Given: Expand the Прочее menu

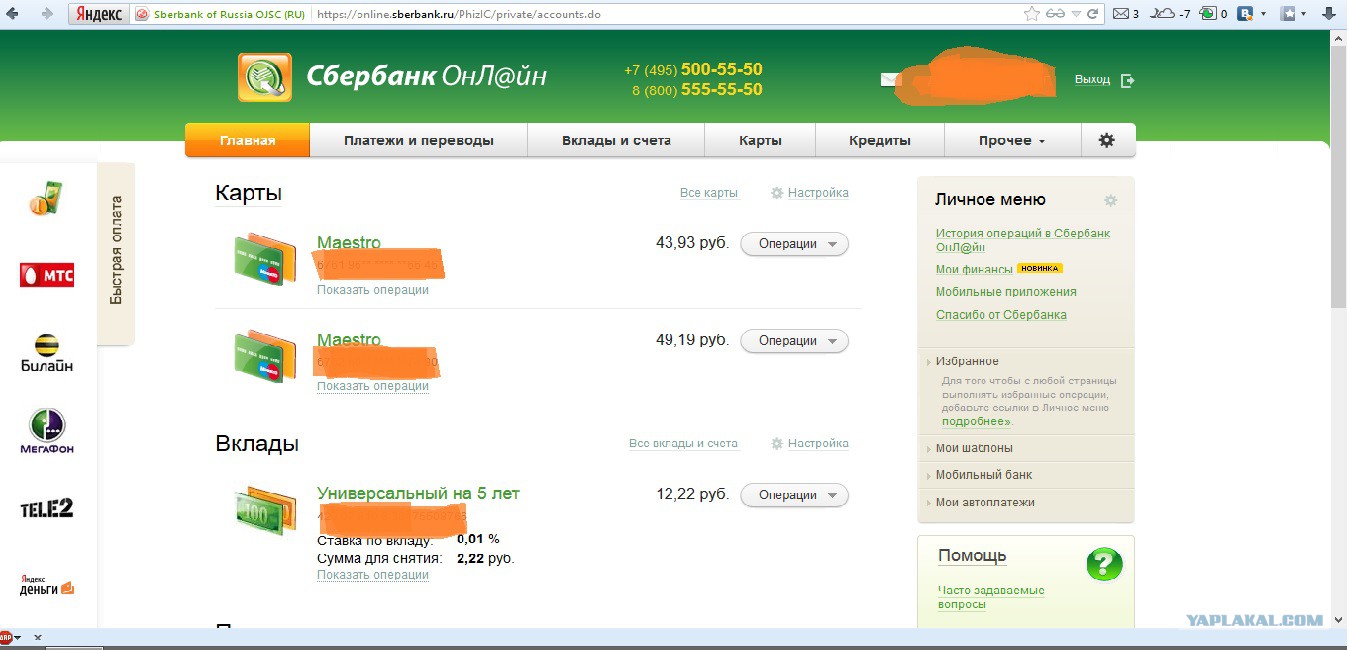Looking at the screenshot, I should 1012,141.
